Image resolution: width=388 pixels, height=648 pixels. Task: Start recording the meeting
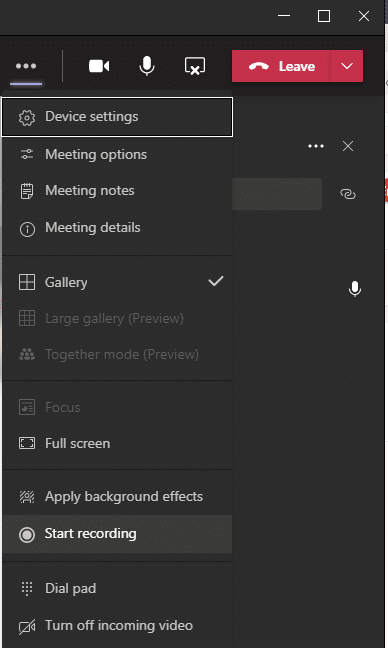tap(117, 534)
